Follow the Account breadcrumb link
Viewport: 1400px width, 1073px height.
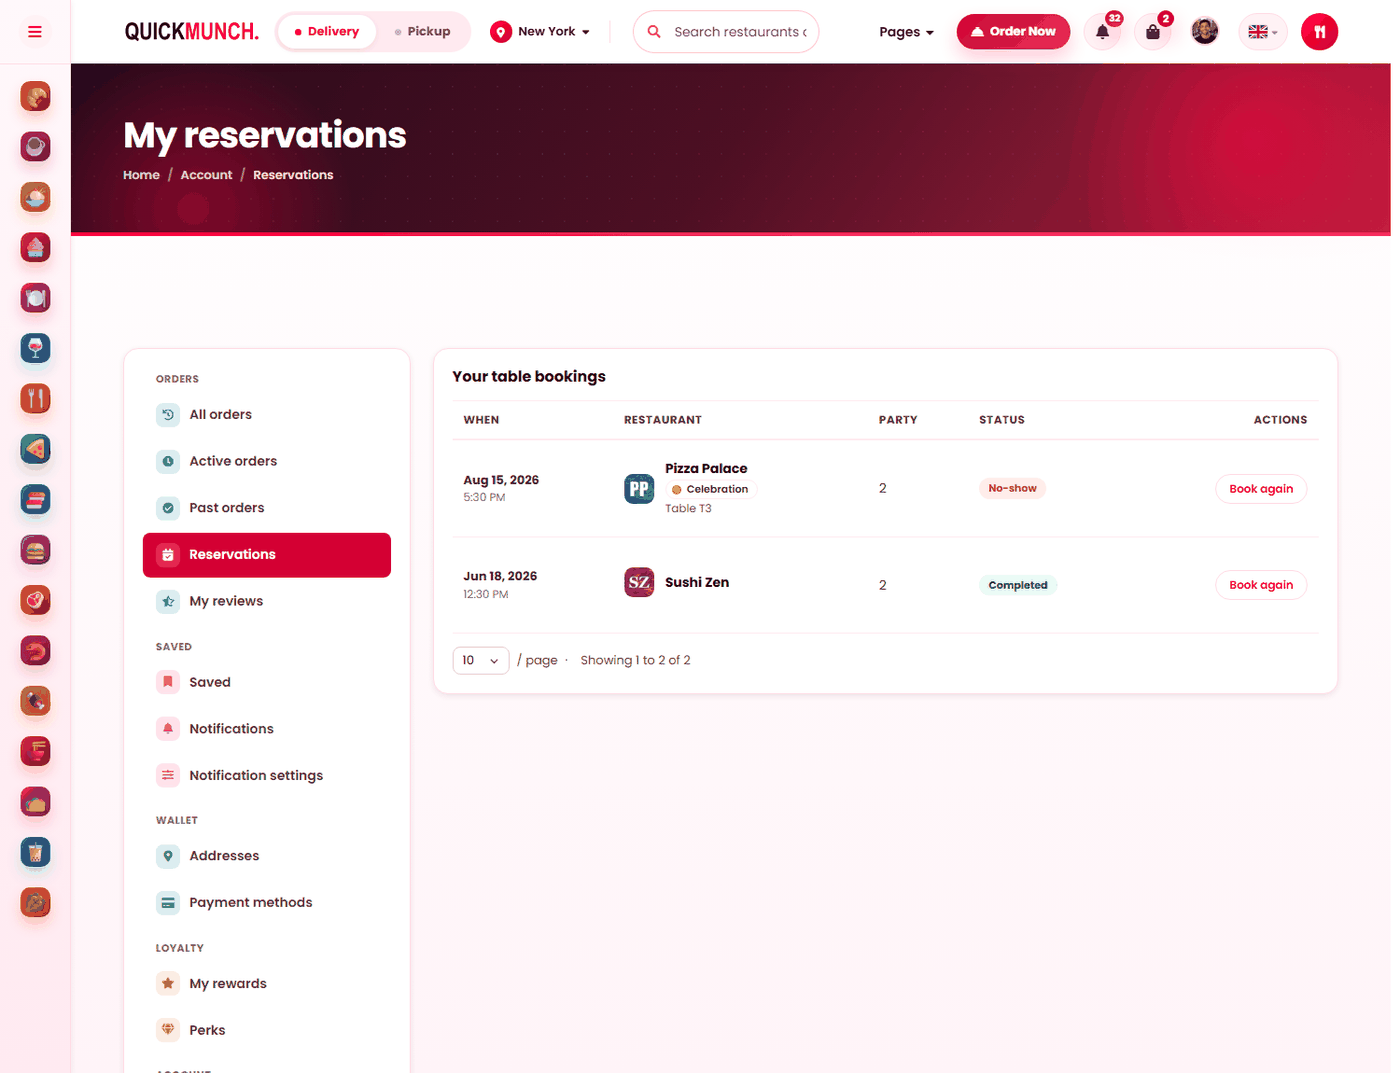point(206,175)
